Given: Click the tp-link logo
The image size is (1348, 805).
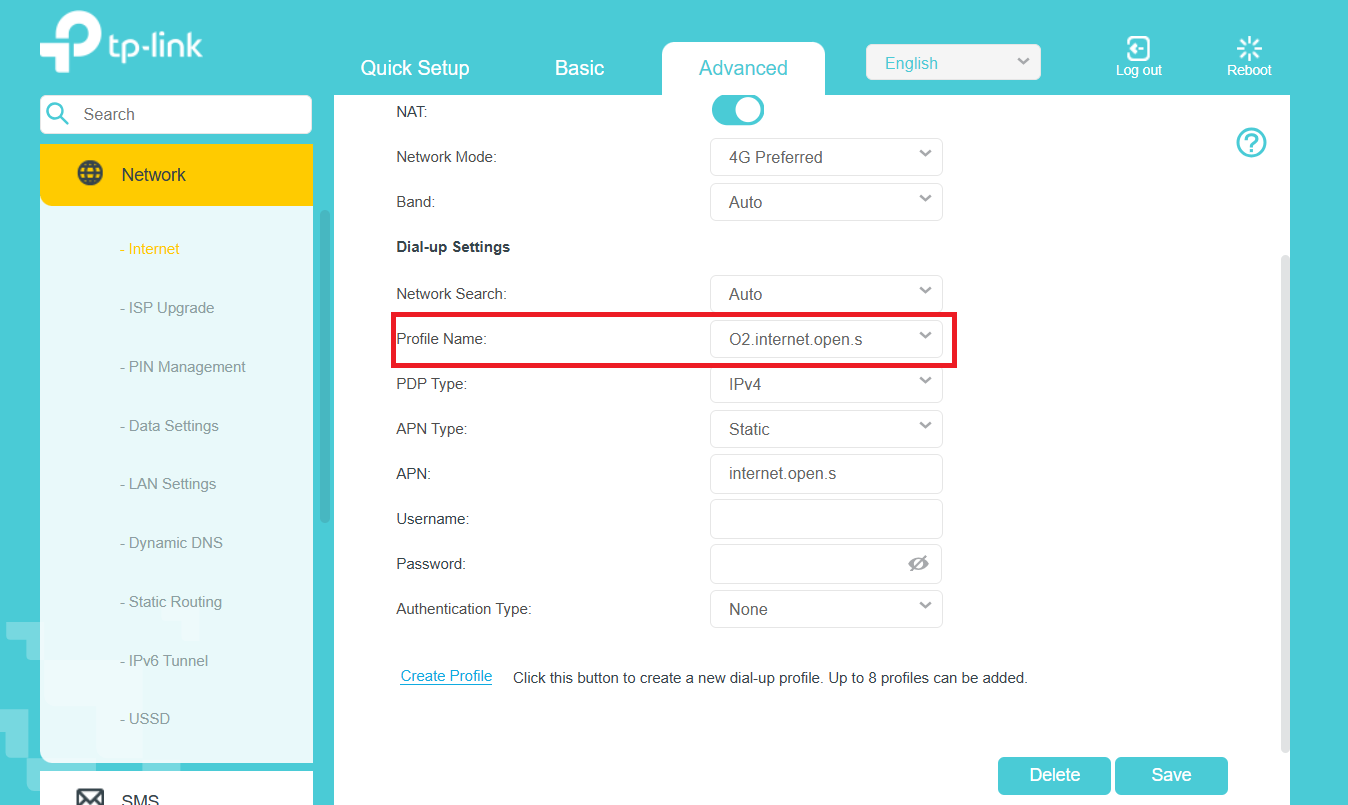Looking at the screenshot, I should pyautogui.click(x=121, y=46).
